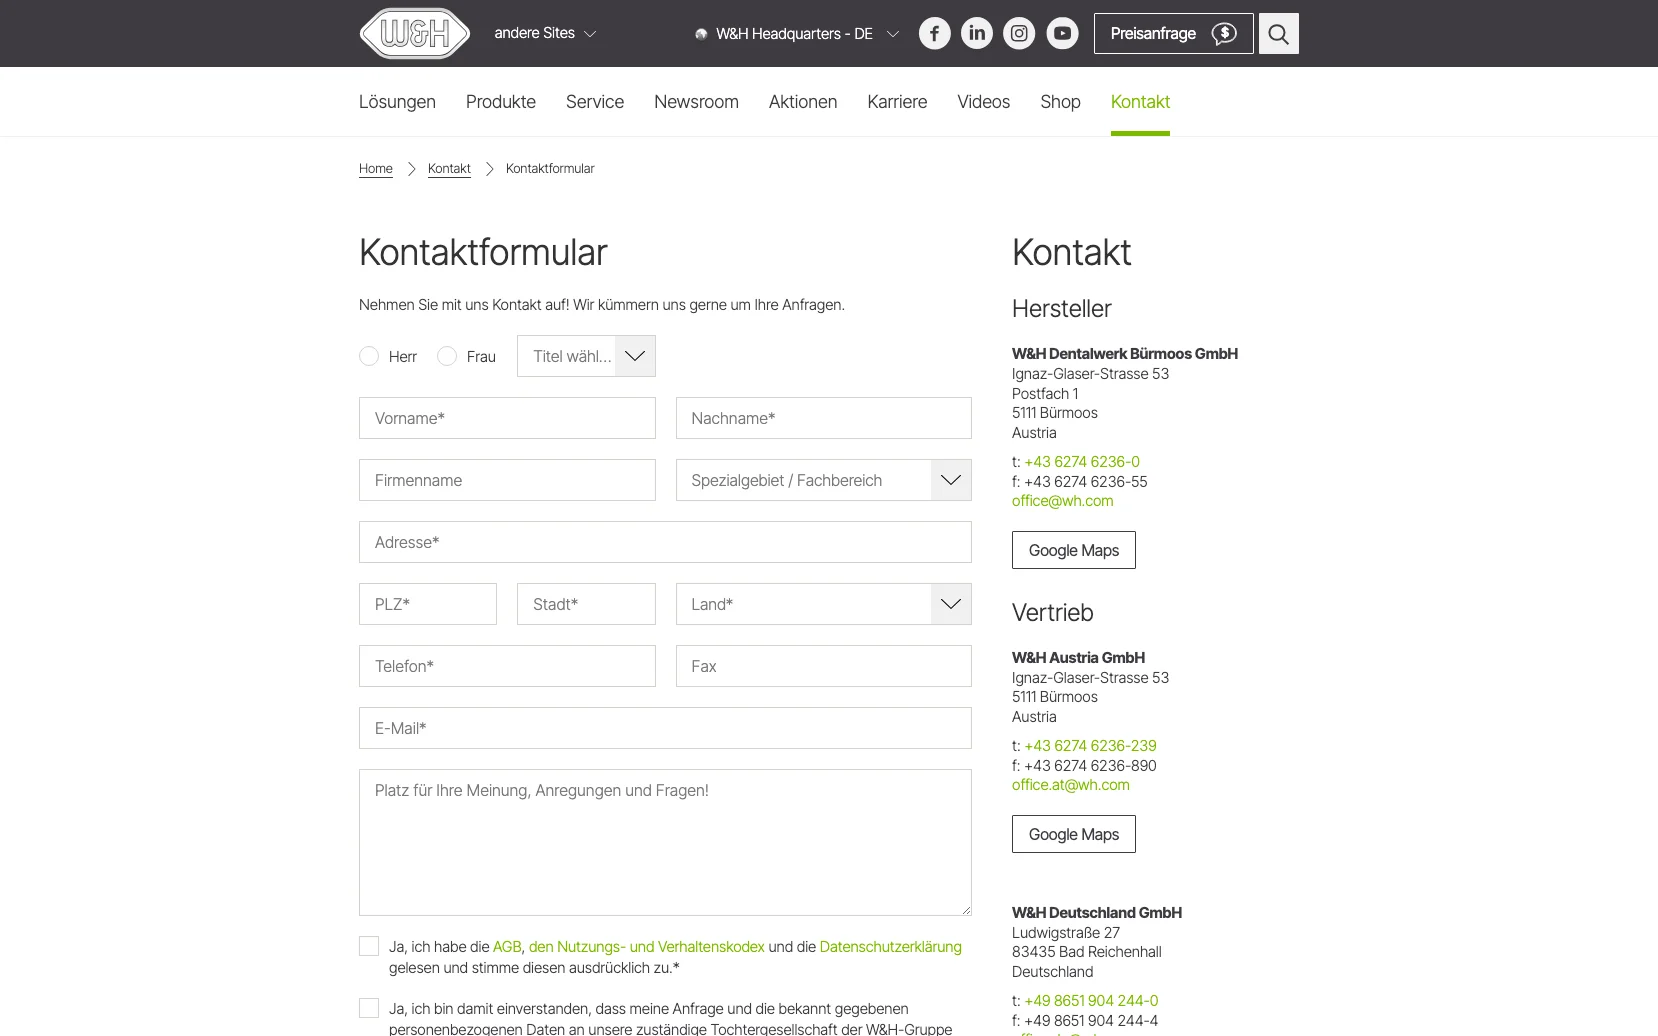The image size is (1658, 1036).
Task: Open the Newsroom menu item
Action: [x=696, y=102]
